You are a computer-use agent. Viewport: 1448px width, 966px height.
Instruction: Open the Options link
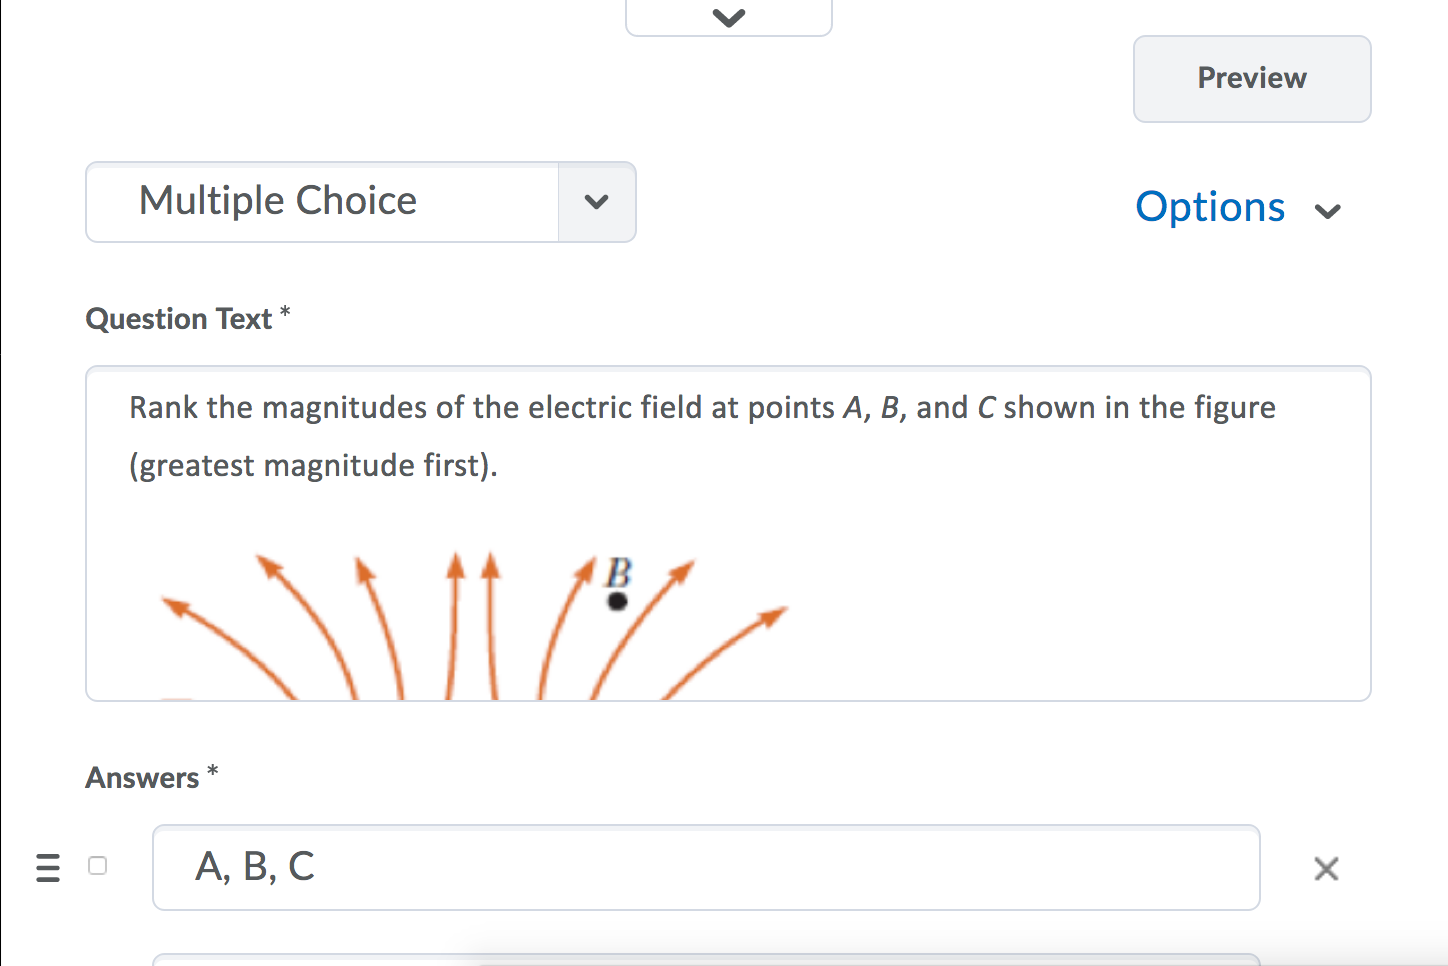(1210, 207)
